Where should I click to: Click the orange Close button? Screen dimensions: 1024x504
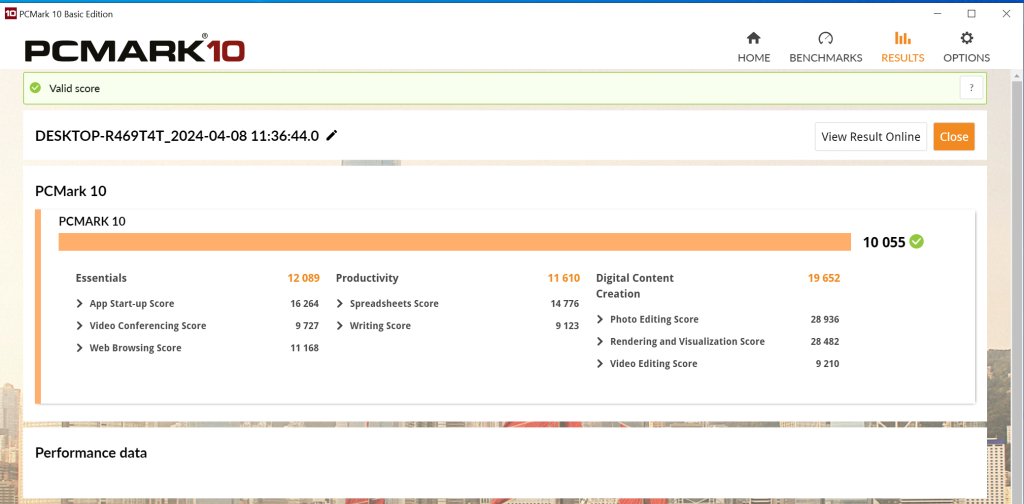pos(954,136)
